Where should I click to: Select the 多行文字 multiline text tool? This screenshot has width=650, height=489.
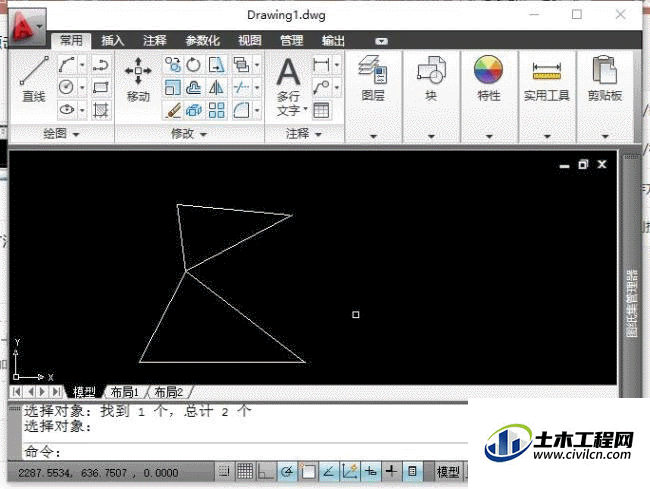289,86
